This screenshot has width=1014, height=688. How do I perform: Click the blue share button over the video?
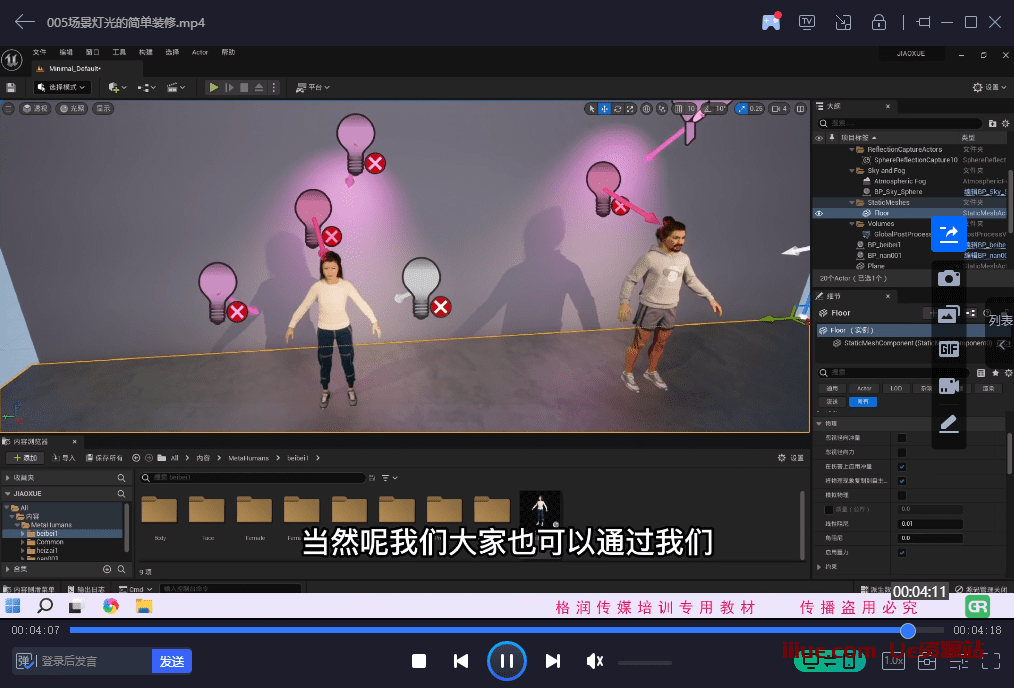tap(948, 233)
